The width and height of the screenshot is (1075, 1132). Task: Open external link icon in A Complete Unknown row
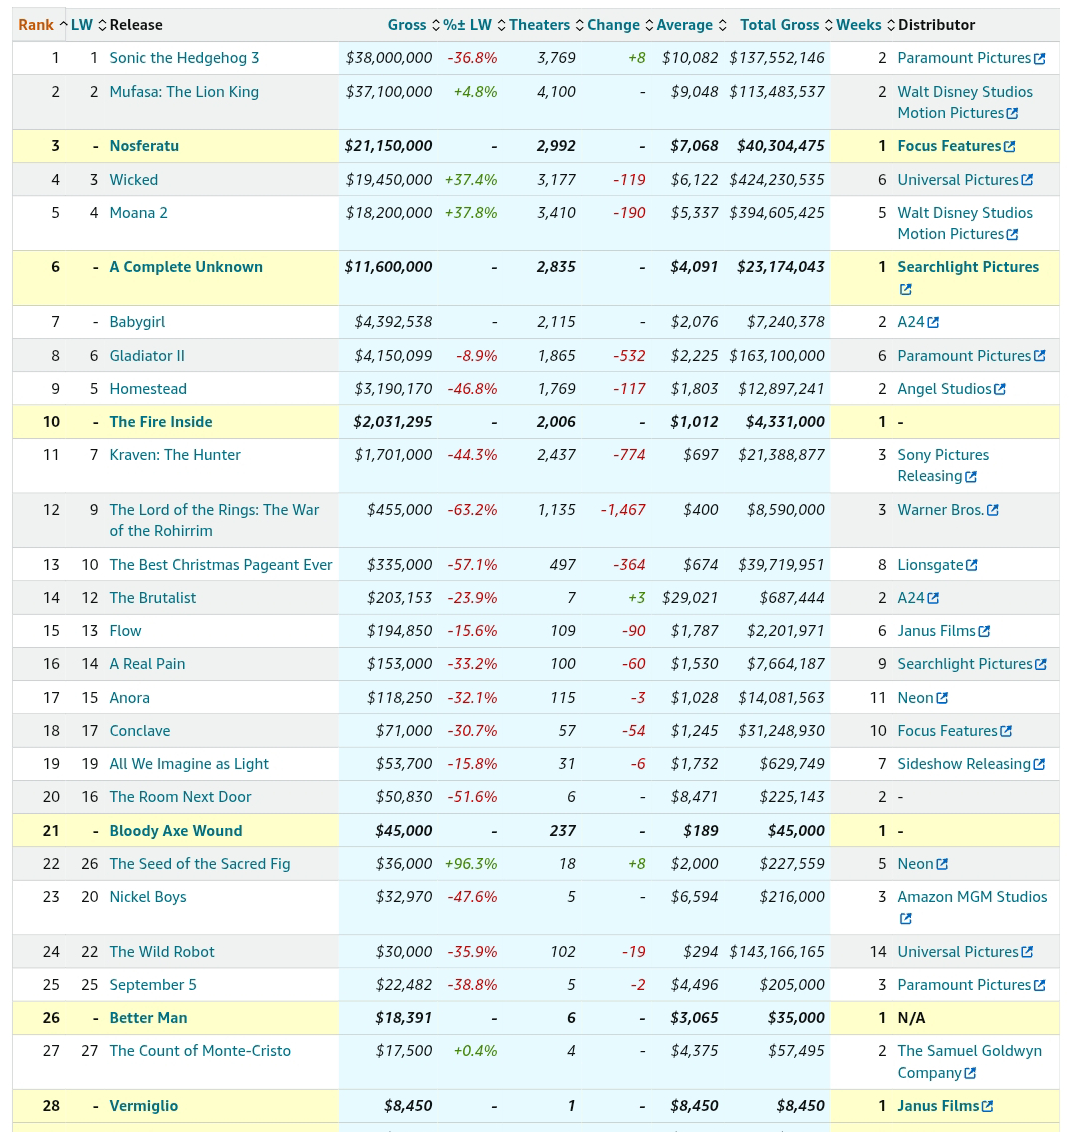click(x=905, y=289)
